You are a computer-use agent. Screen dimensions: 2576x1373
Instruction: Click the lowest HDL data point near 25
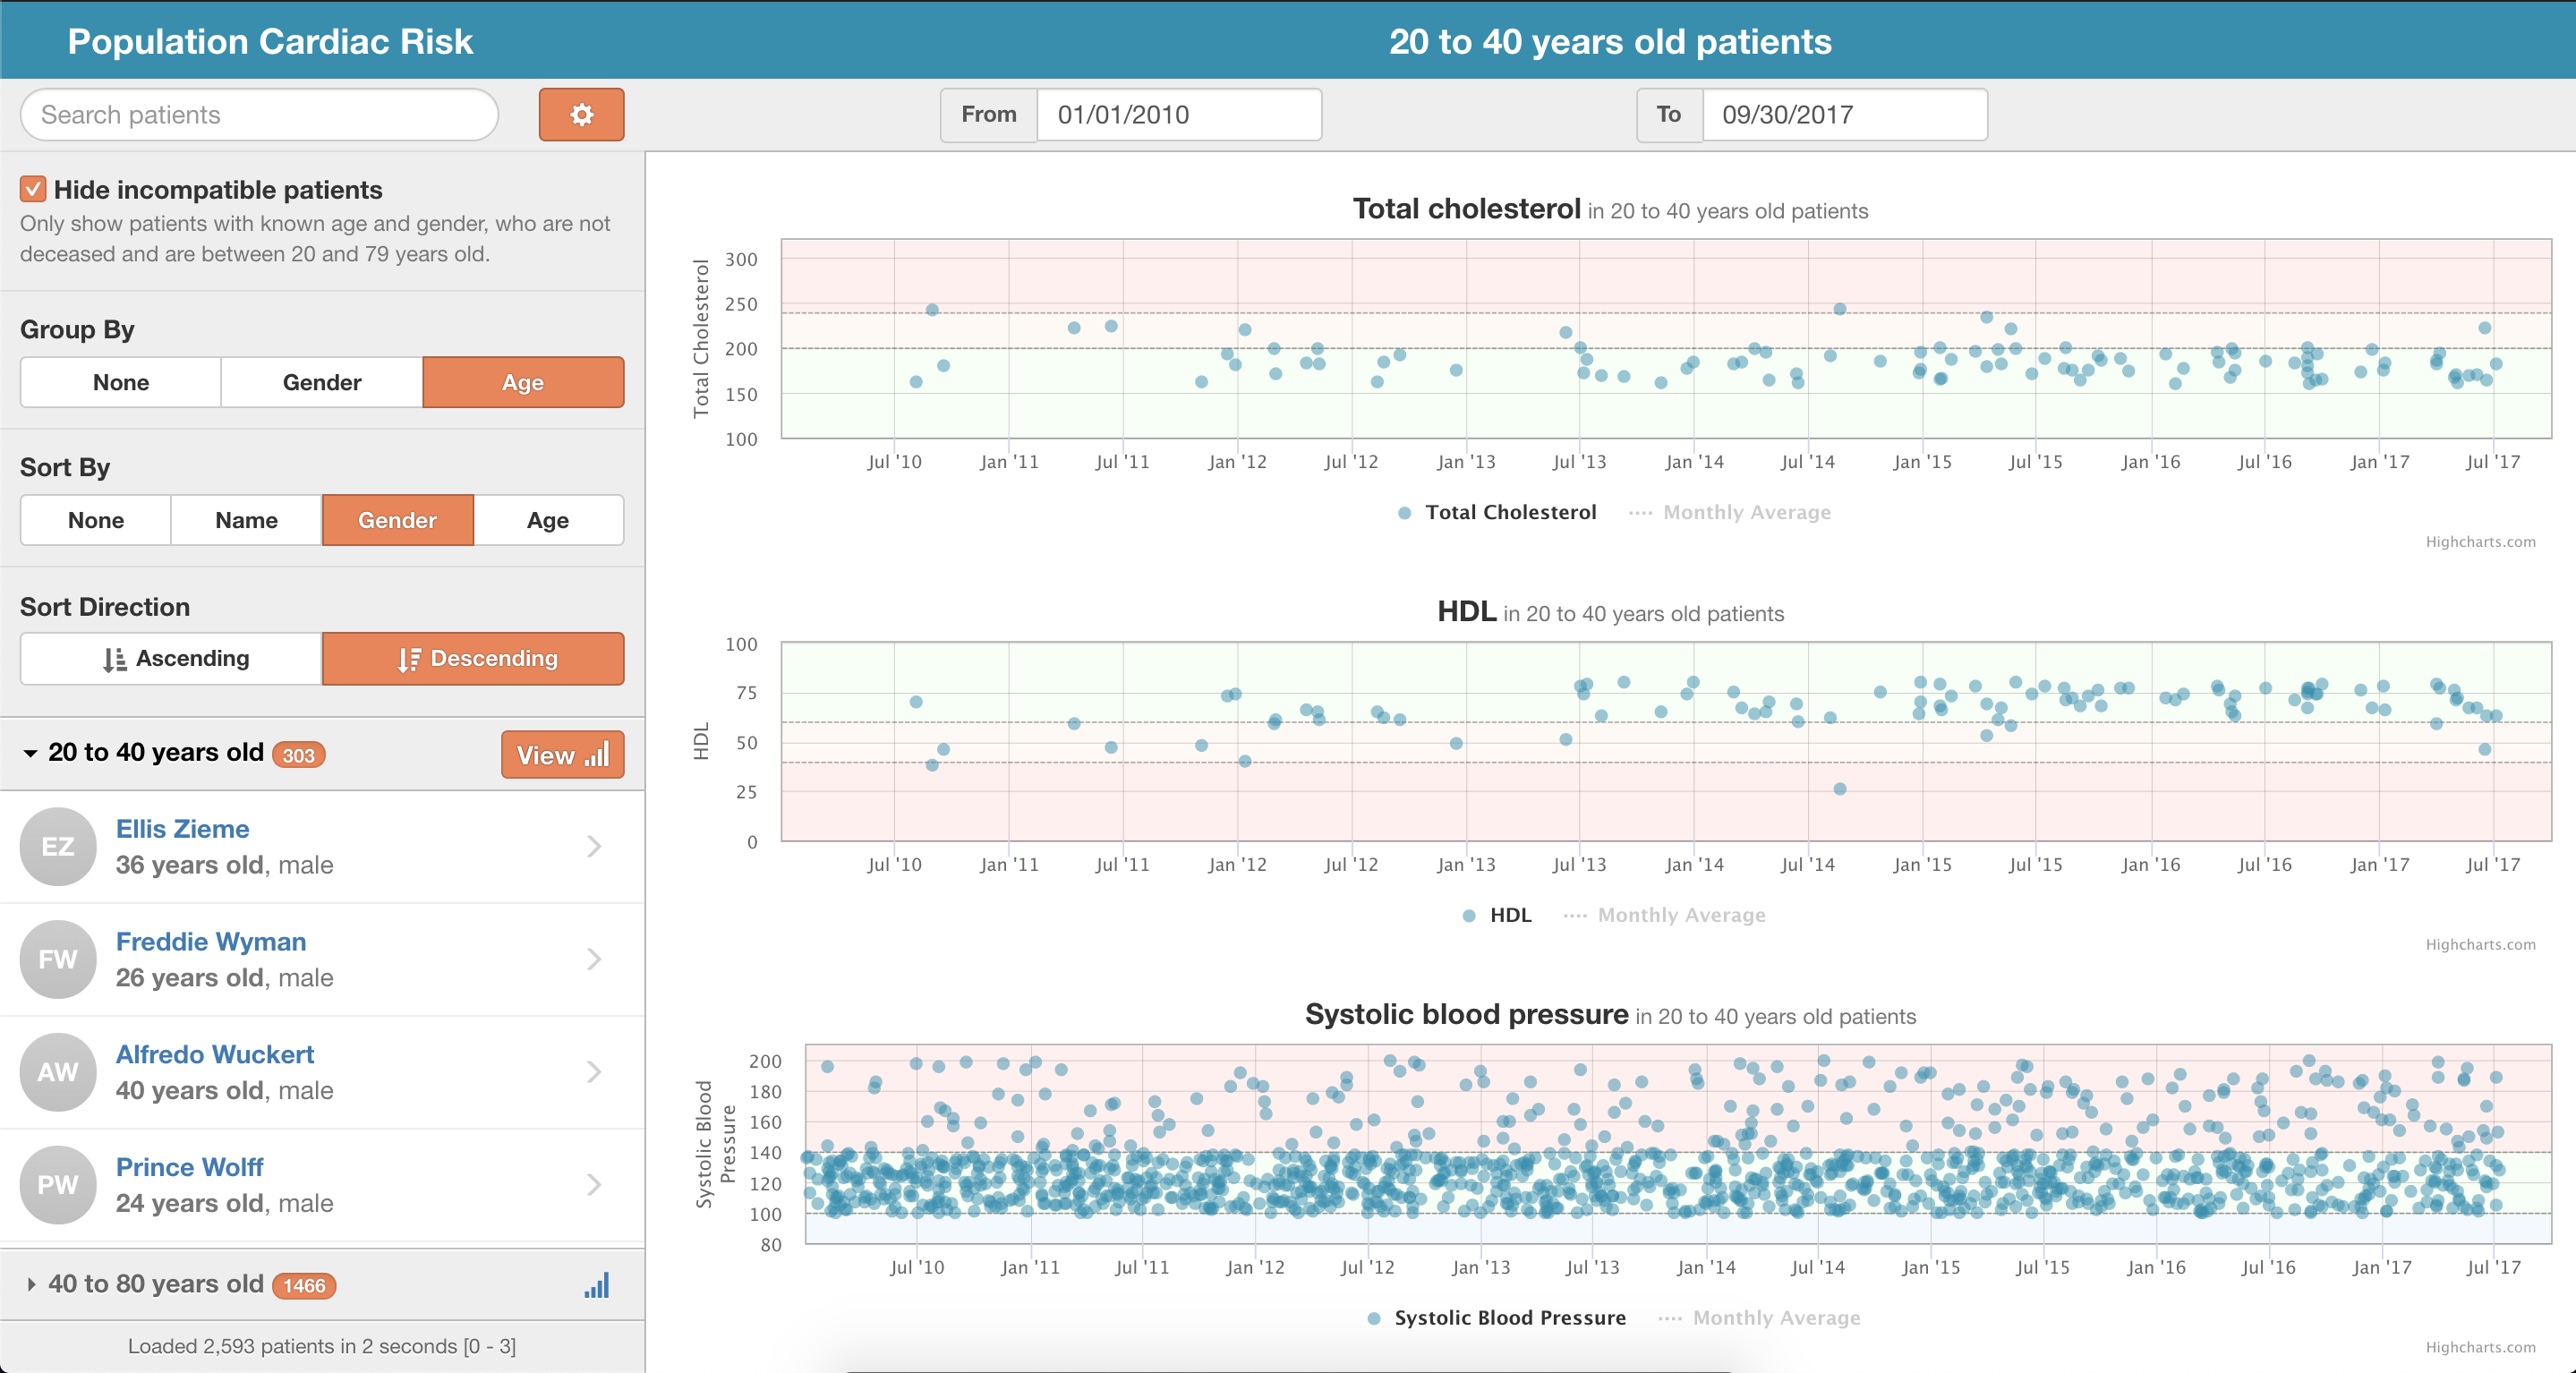[x=1840, y=789]
